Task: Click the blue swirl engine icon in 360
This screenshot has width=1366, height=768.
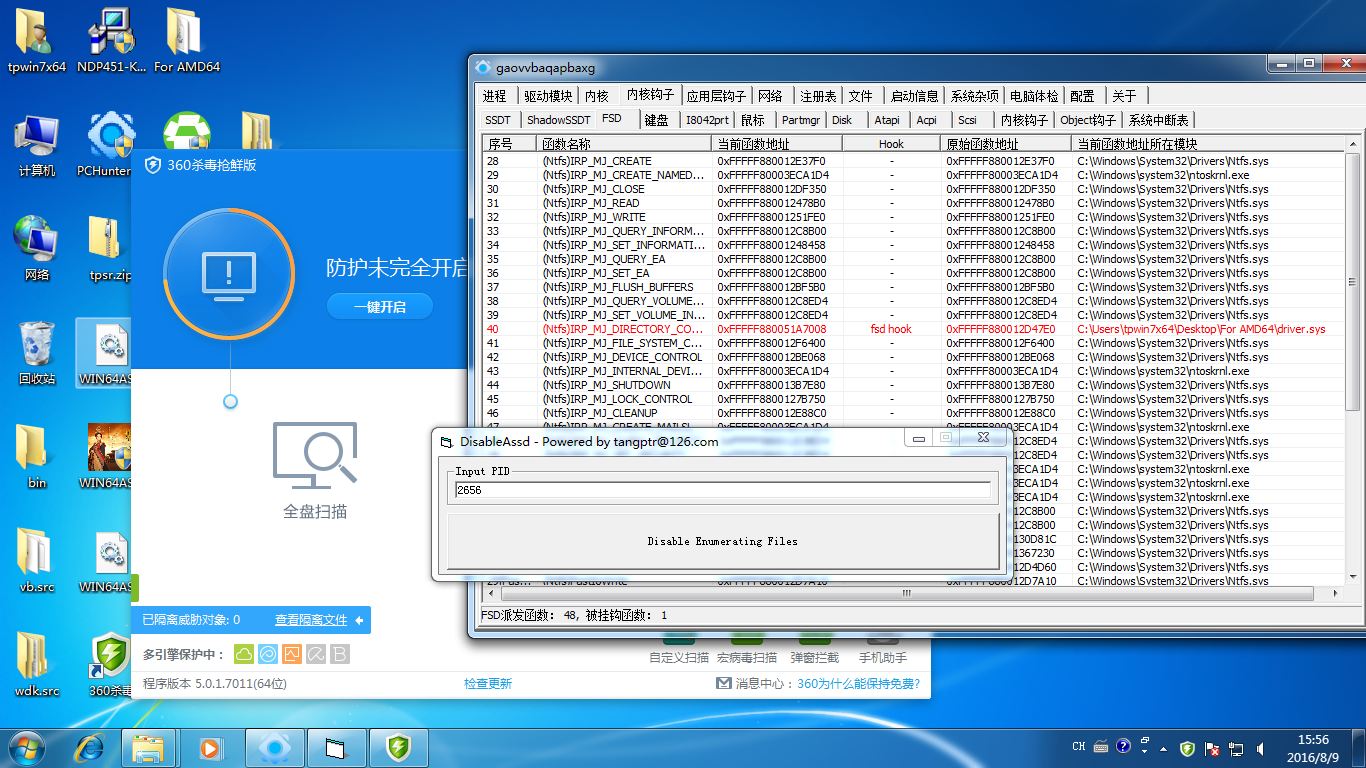Action: click(x=268, y=654)
